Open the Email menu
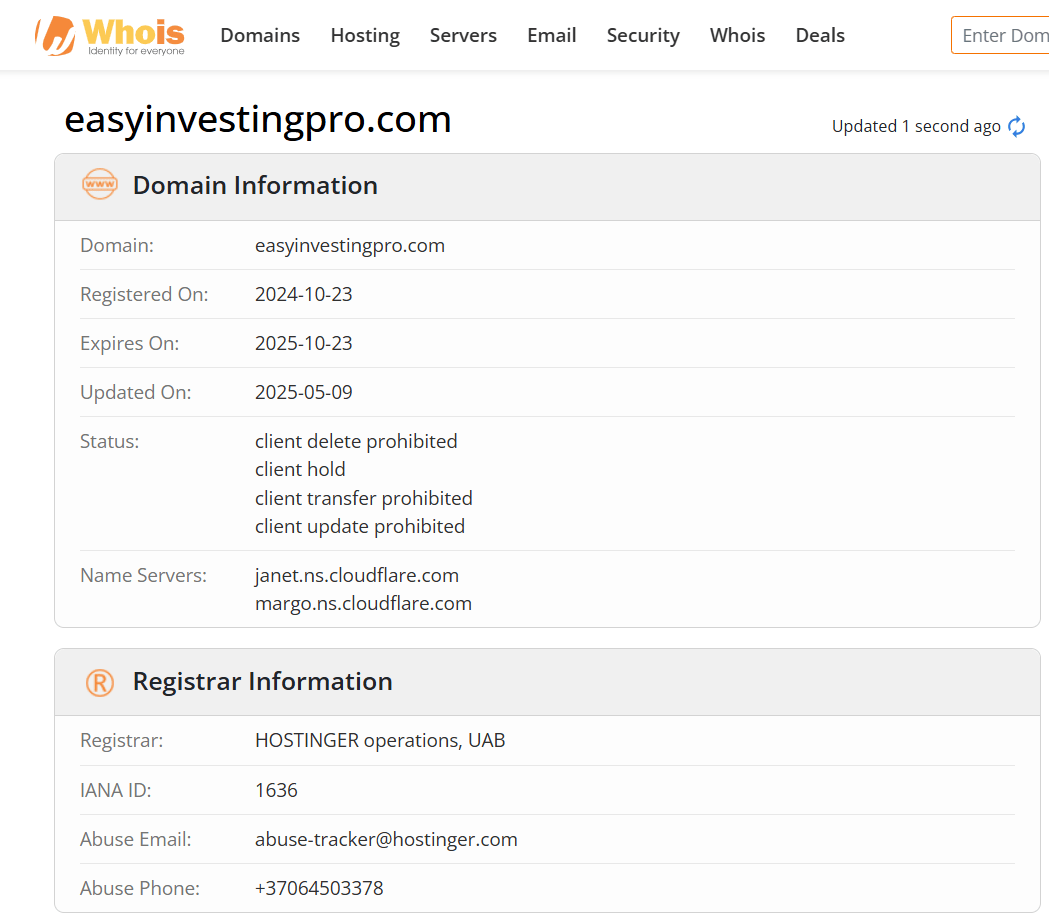The height and width of the screenshot is (922, 1049). coord(552,35)
